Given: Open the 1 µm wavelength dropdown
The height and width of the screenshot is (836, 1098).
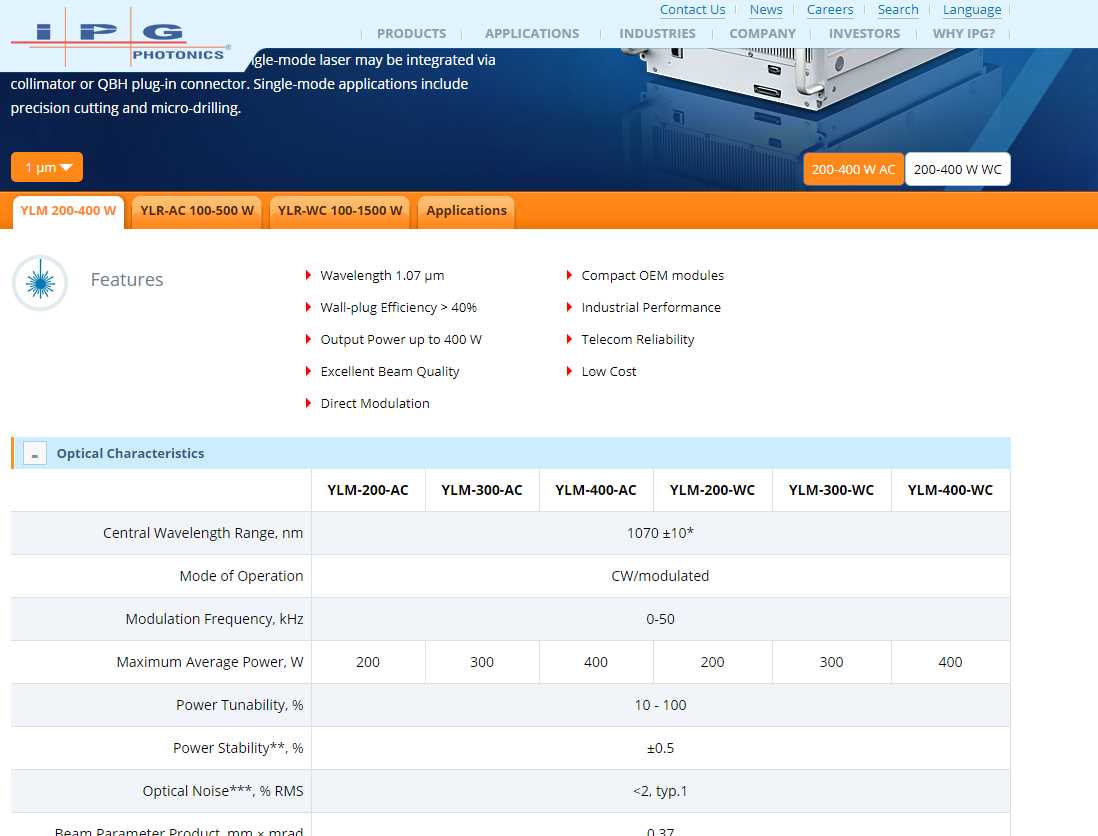Looking at the screenshot, I should click(x=47, y=167).
